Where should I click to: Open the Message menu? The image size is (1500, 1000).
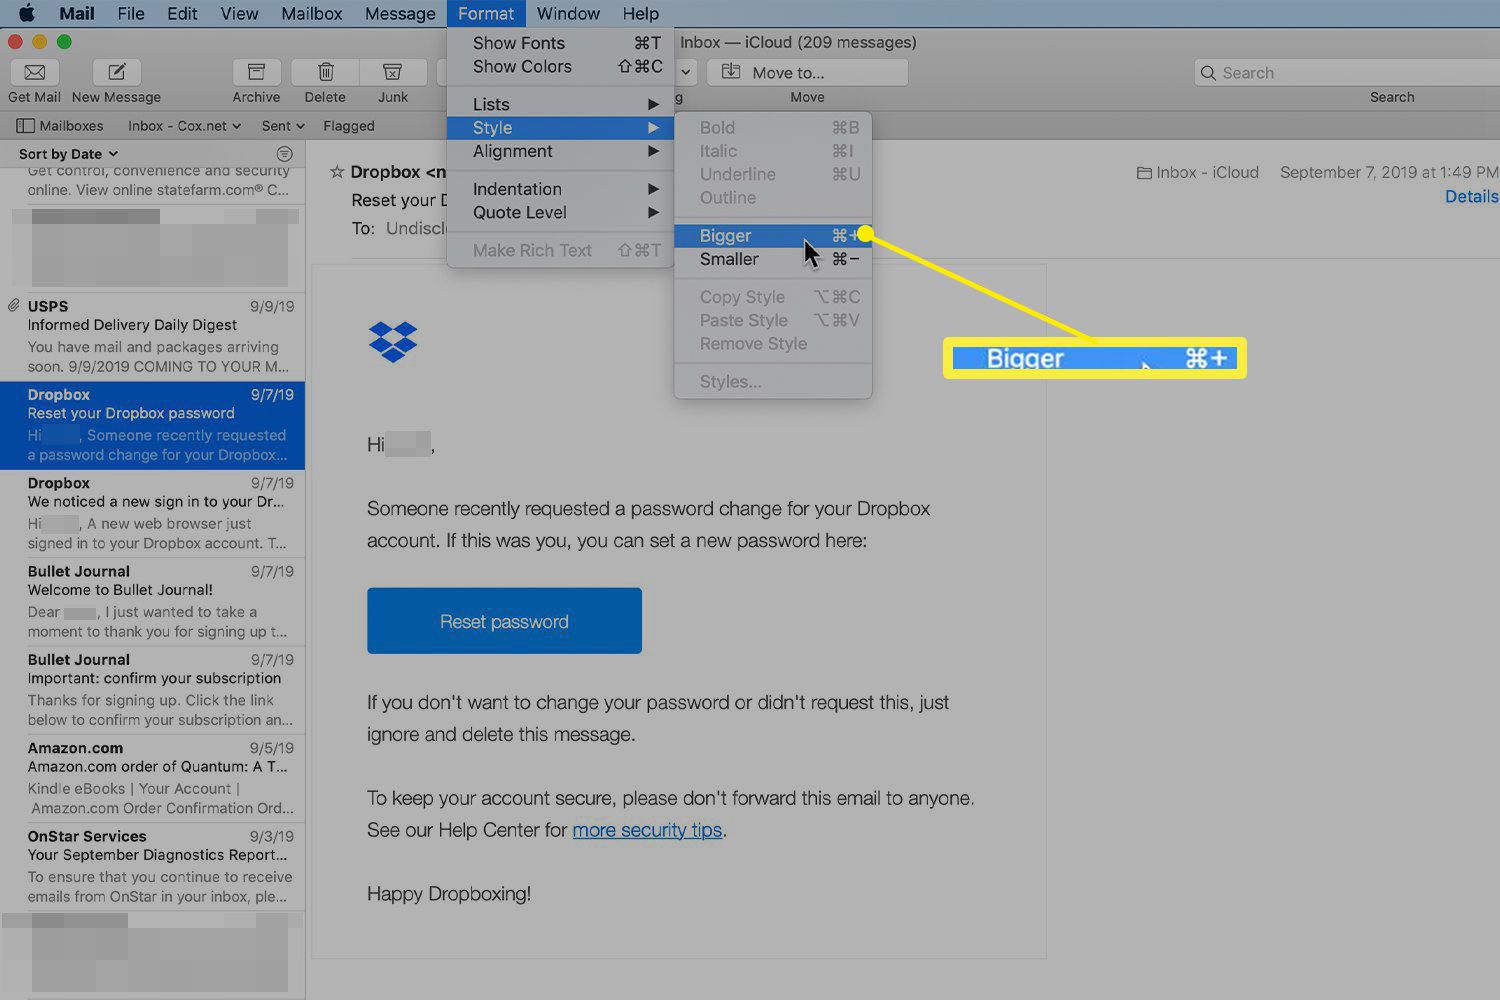click(400, 13)
